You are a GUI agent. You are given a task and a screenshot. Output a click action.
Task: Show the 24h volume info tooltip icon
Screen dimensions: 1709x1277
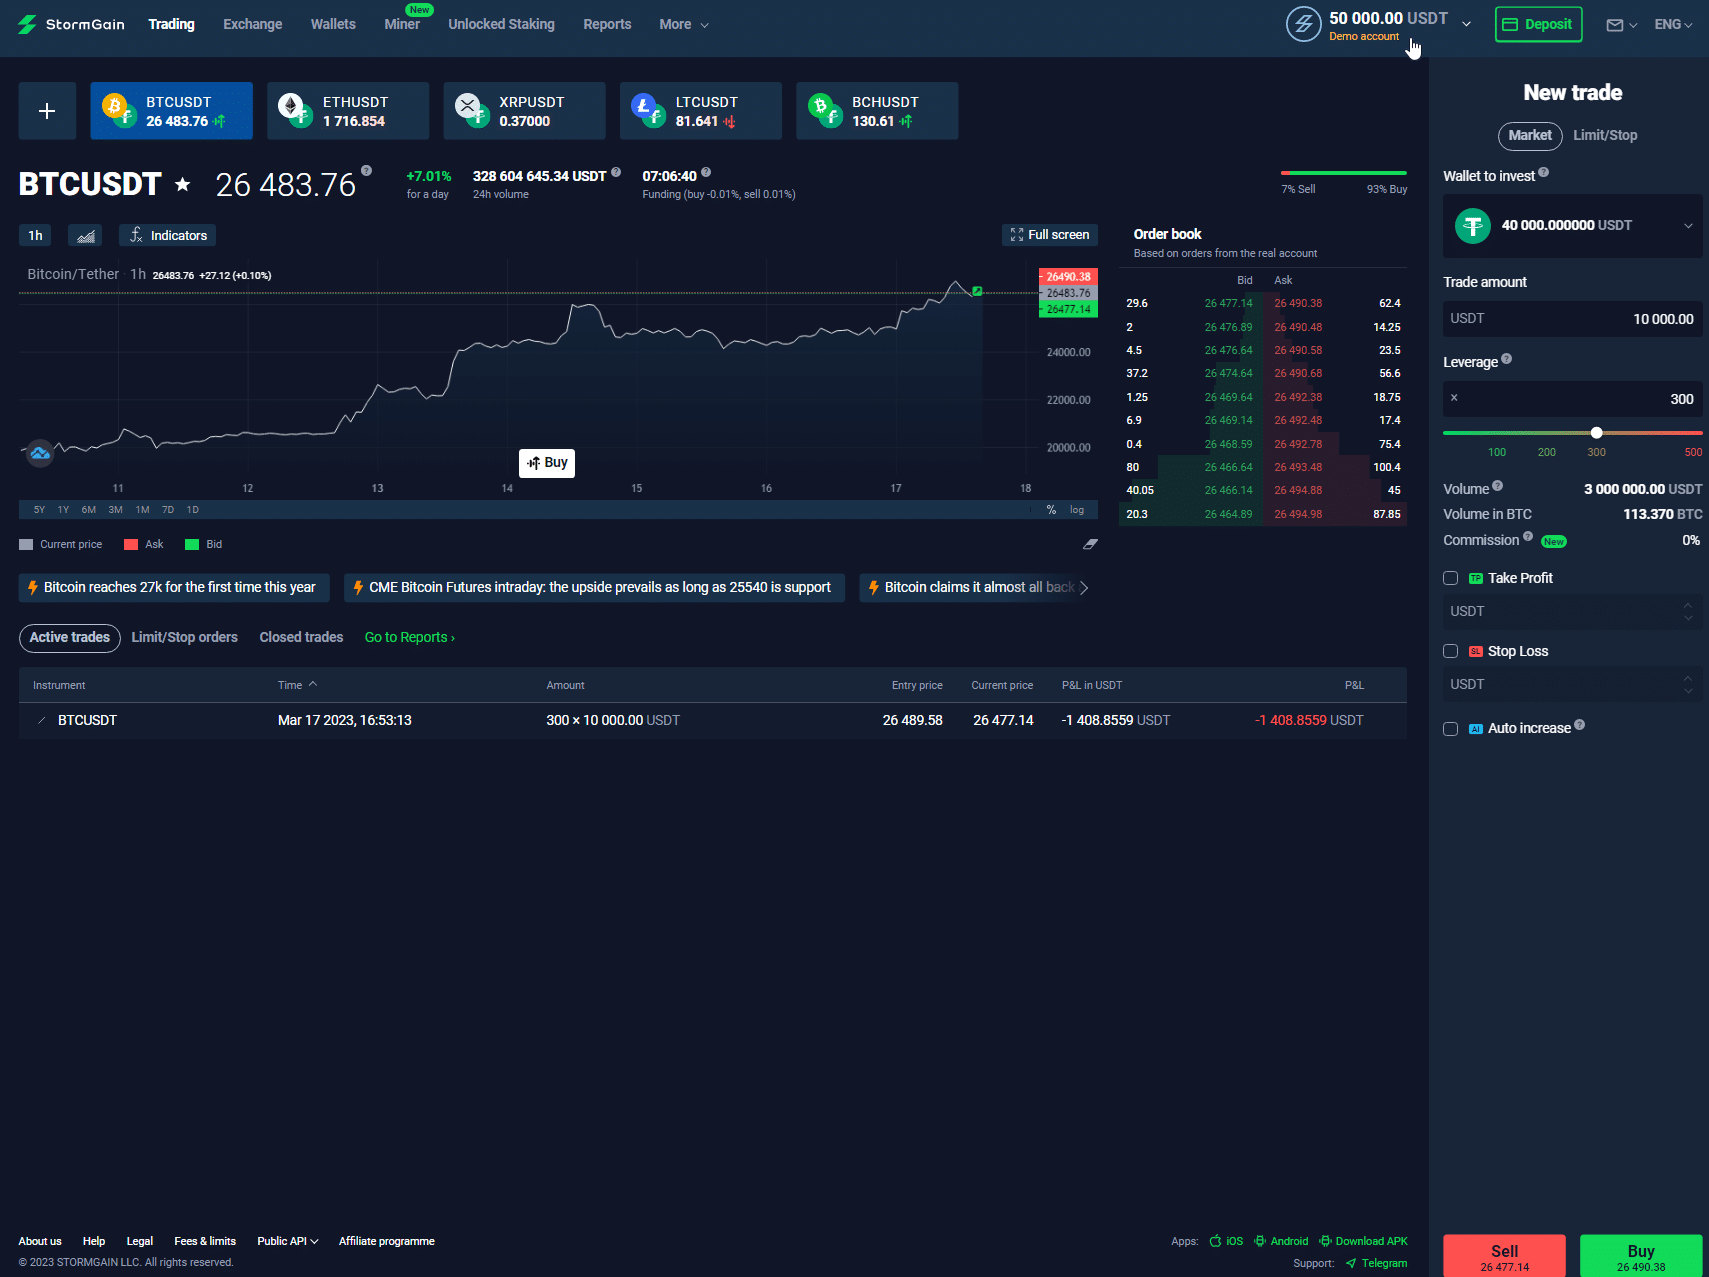click(x=616, y=172)
